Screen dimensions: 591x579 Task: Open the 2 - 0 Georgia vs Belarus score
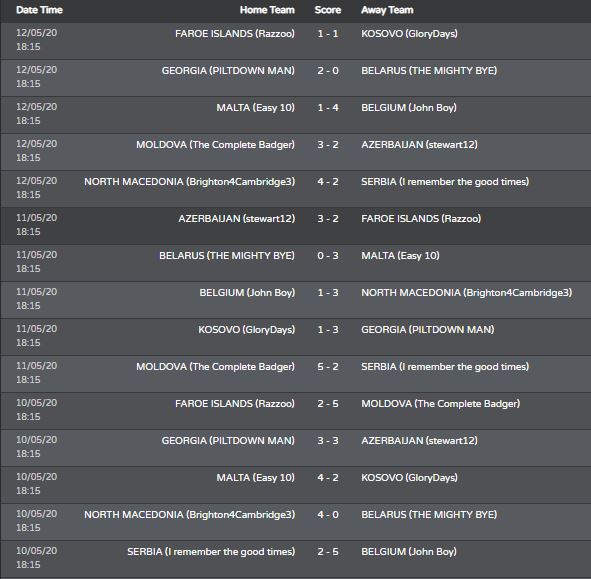328,70
